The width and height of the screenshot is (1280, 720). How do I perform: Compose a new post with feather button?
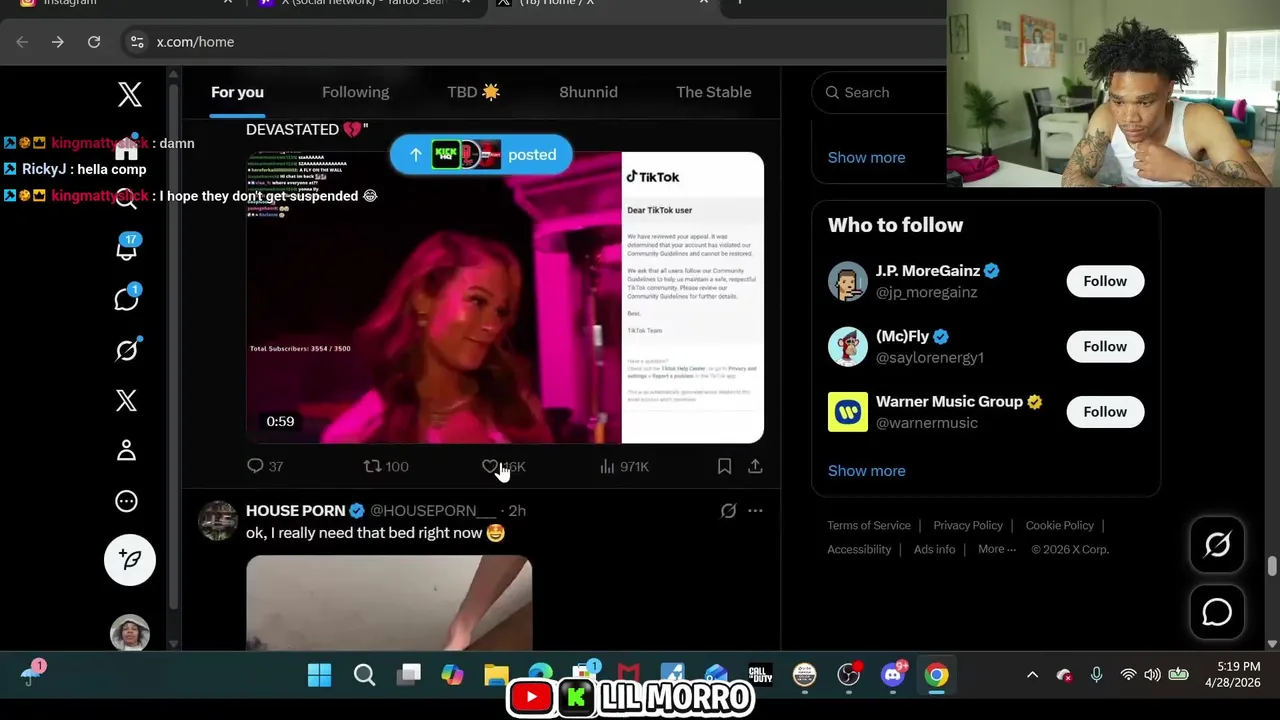[130, 559]
